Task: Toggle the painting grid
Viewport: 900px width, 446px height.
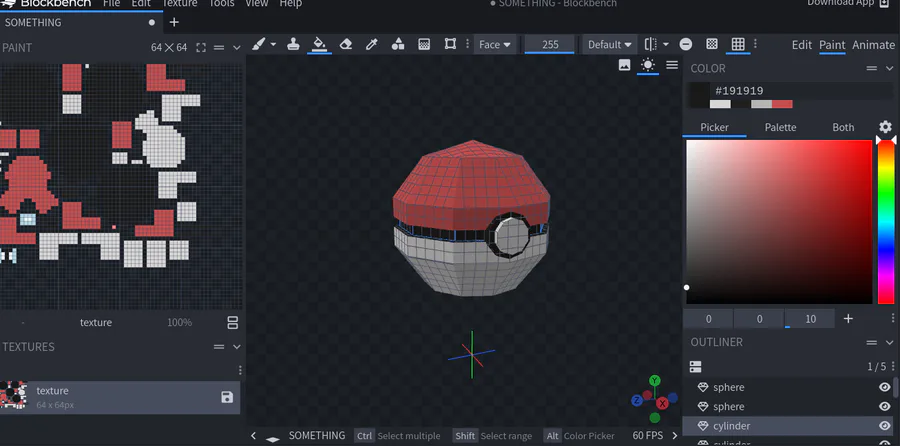Action: [x=738, y=44]
